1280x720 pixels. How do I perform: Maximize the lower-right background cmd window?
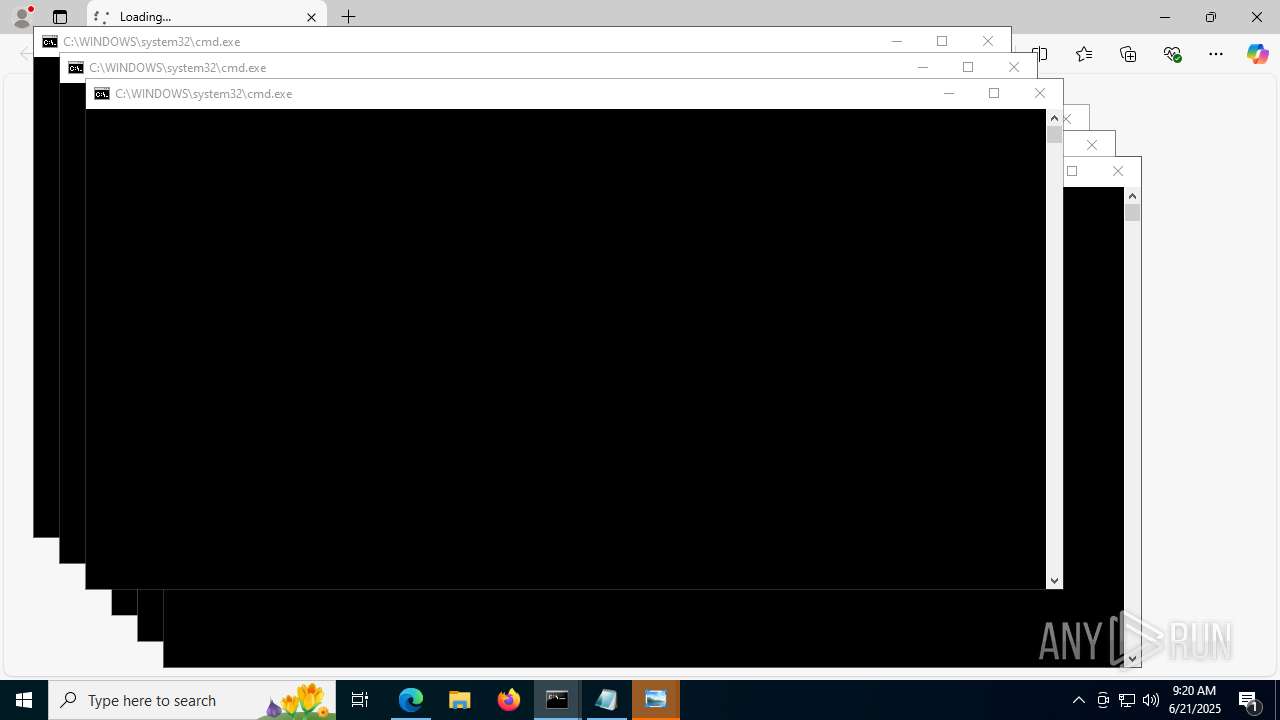pos(1072,171)
